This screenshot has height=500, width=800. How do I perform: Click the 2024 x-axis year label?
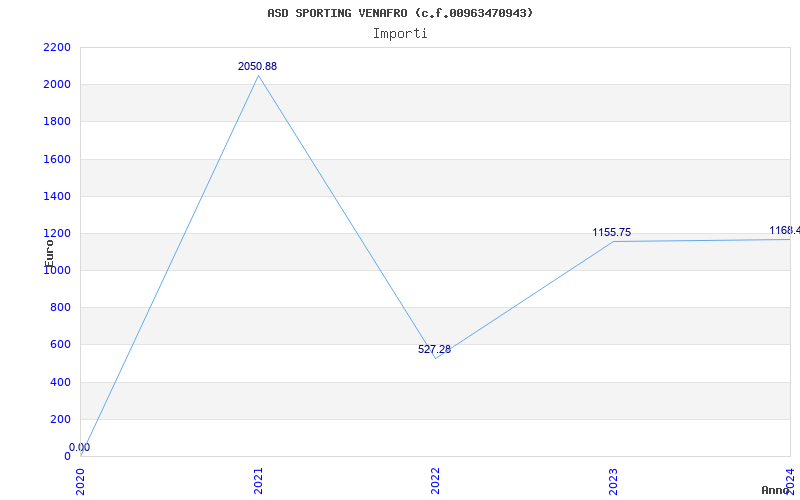[790, 481]
